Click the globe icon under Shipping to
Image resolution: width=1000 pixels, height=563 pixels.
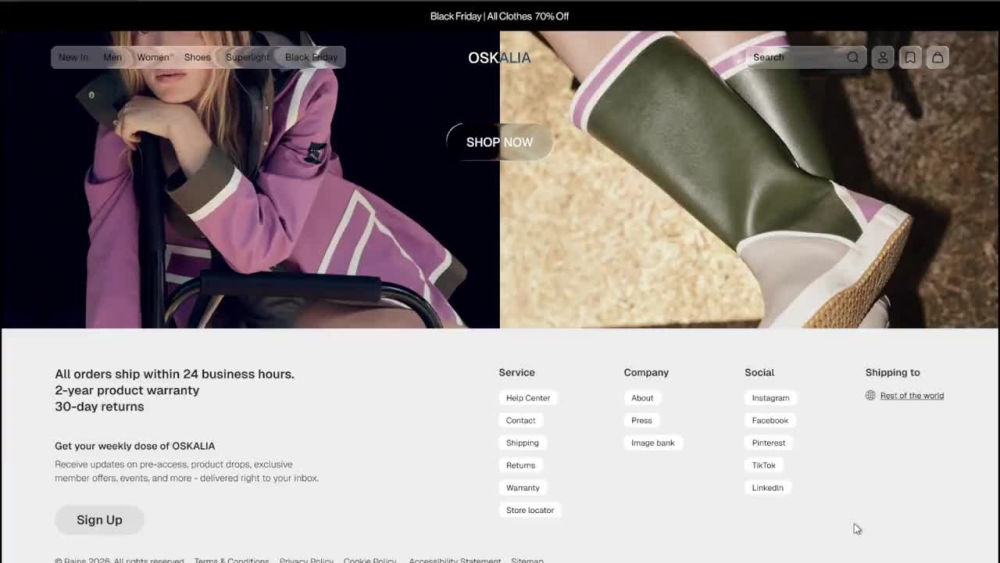(x=871, y=395)
